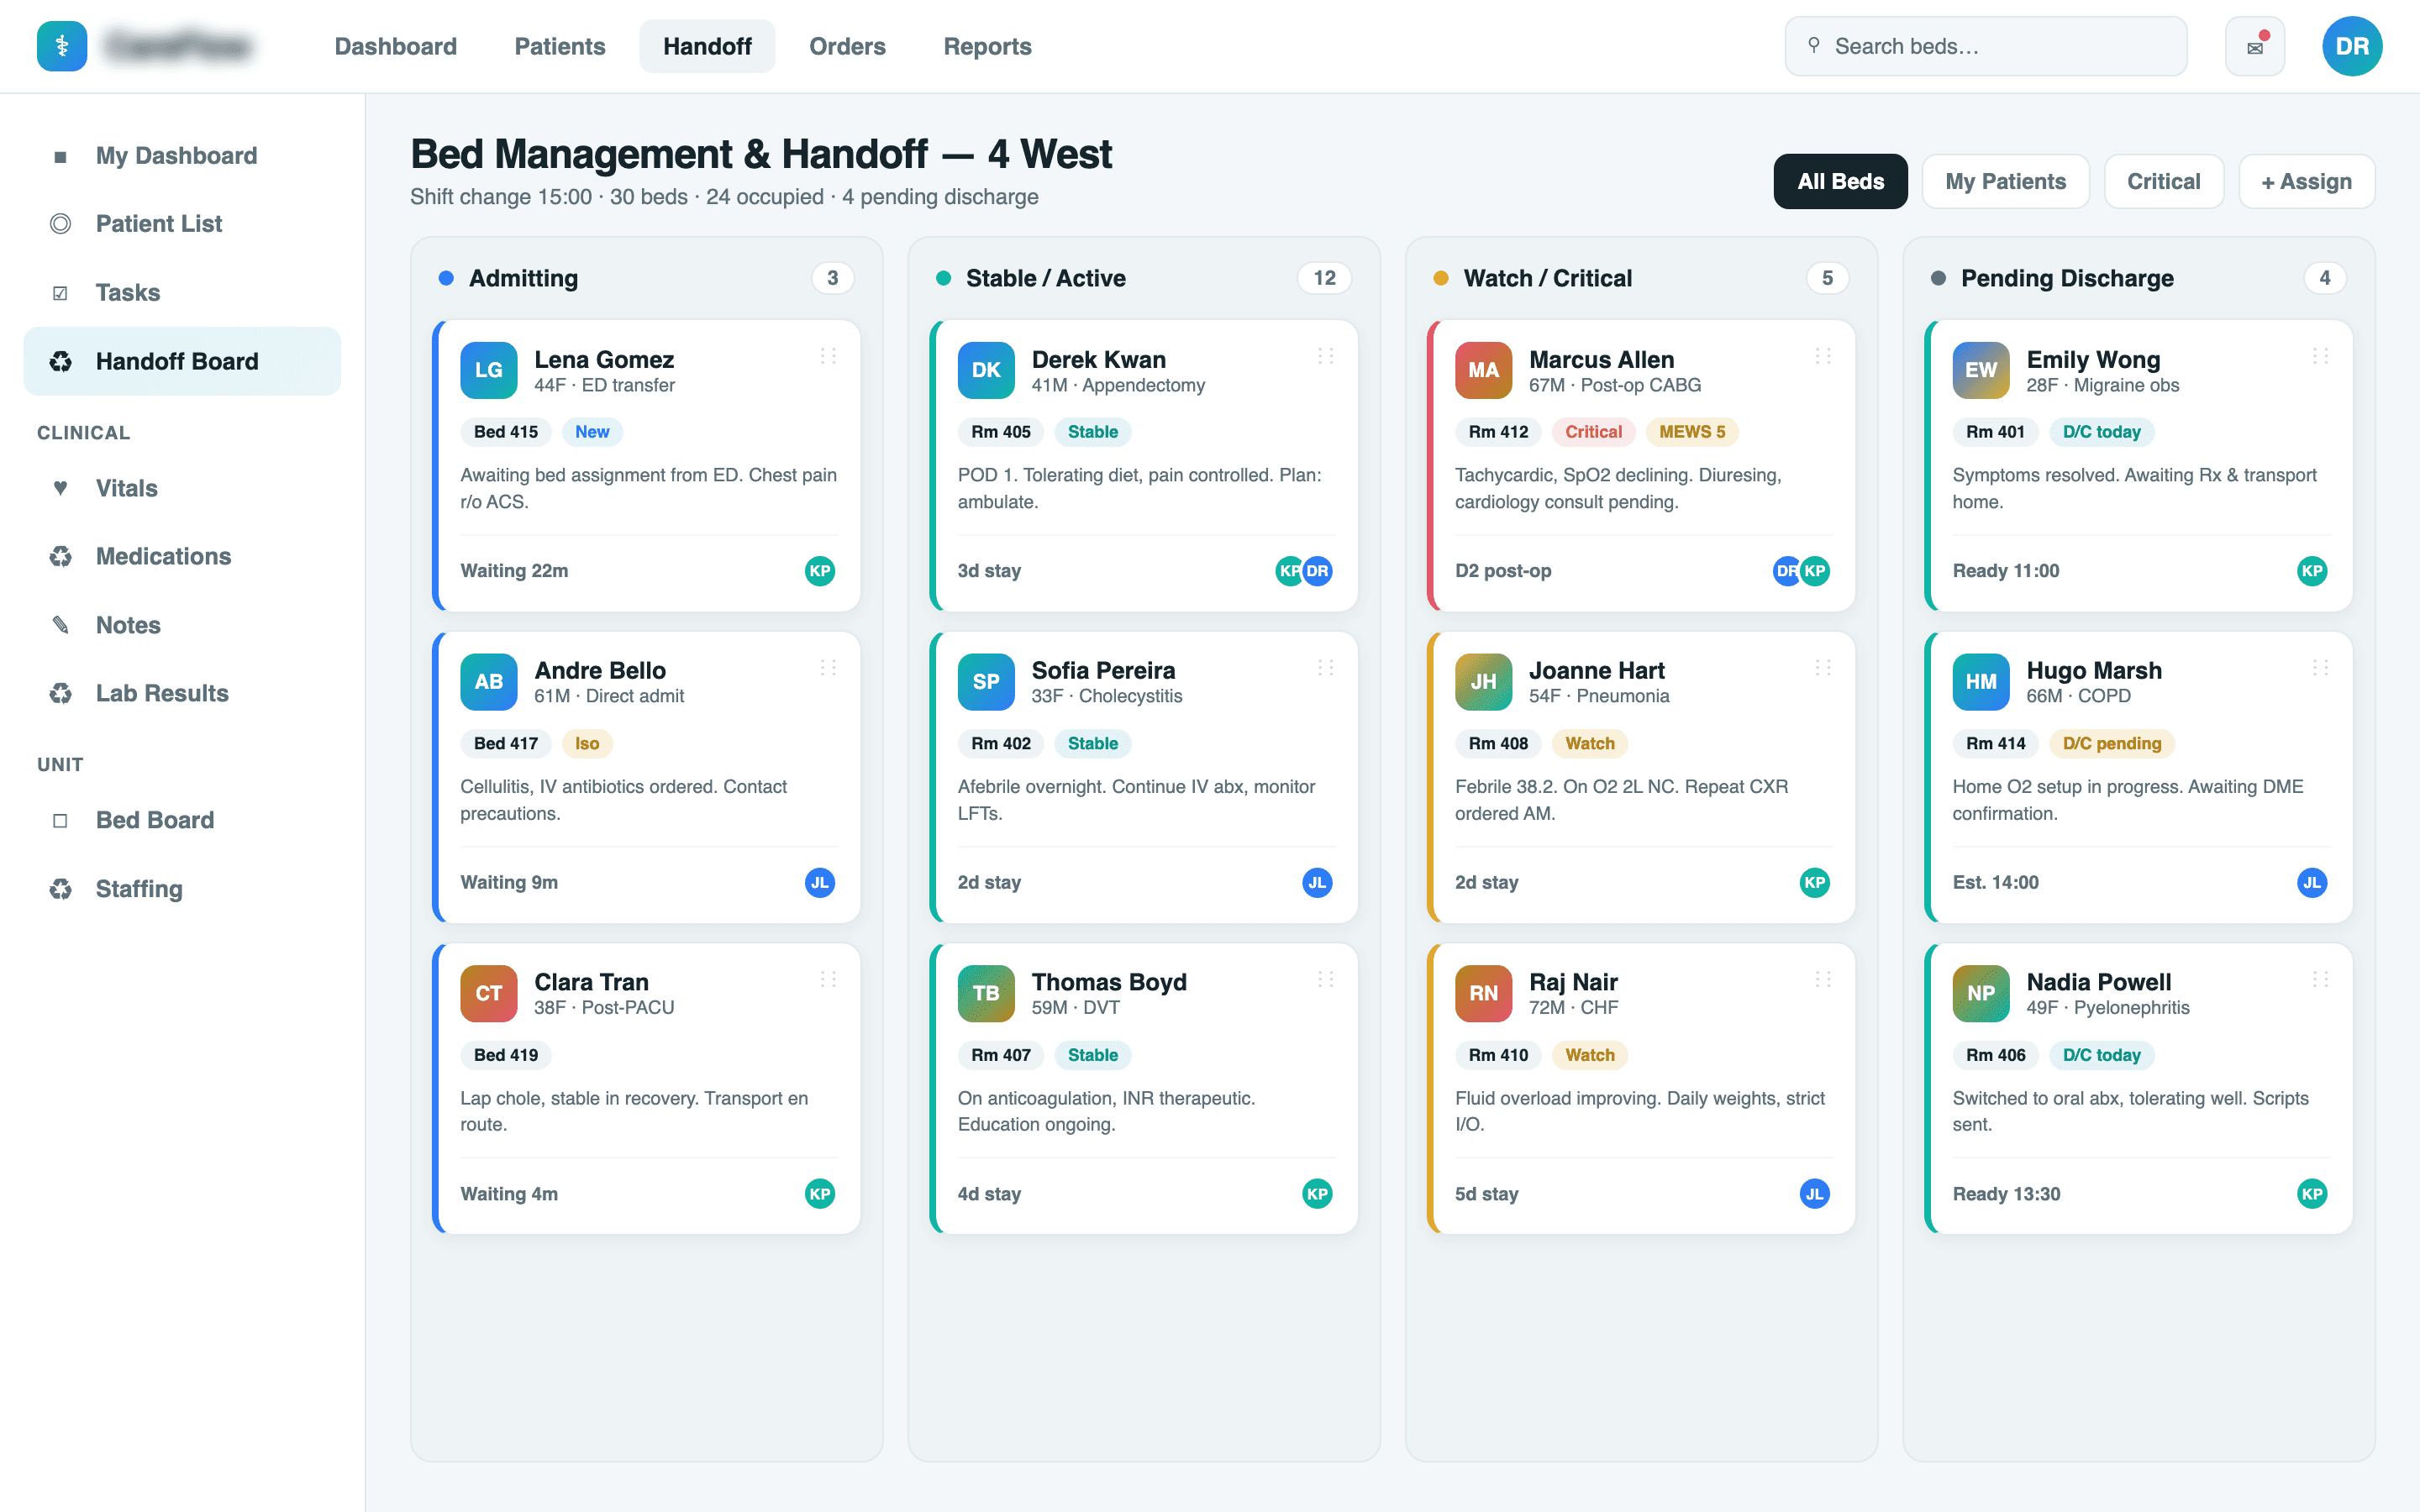Click the drag handle on Thomas Boyd card

1326,979
